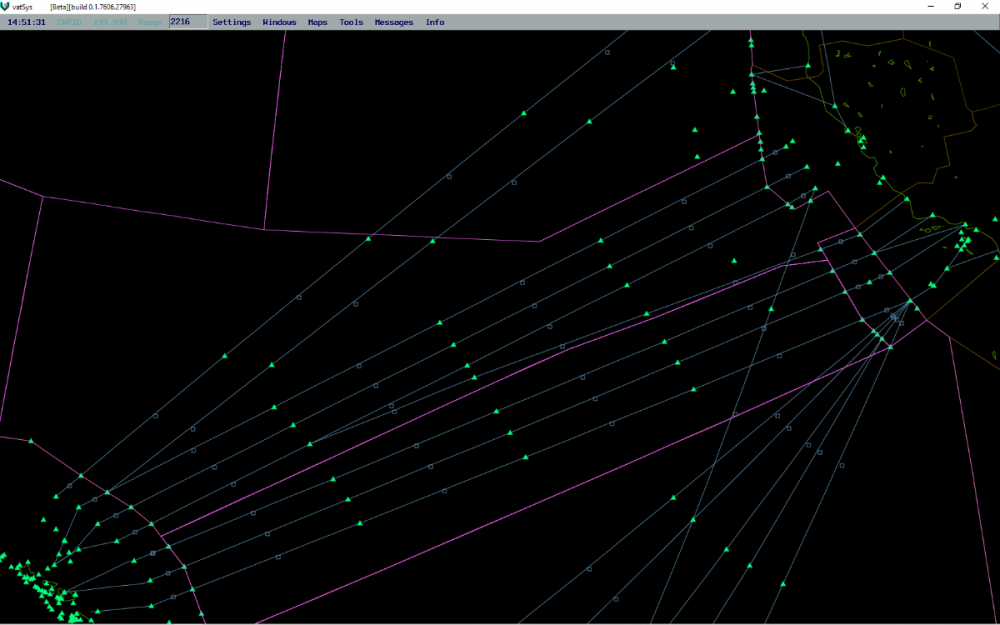1000x625 pixels.
Task: Click the Range input field showing 2216
Action: tap(188, 21)
